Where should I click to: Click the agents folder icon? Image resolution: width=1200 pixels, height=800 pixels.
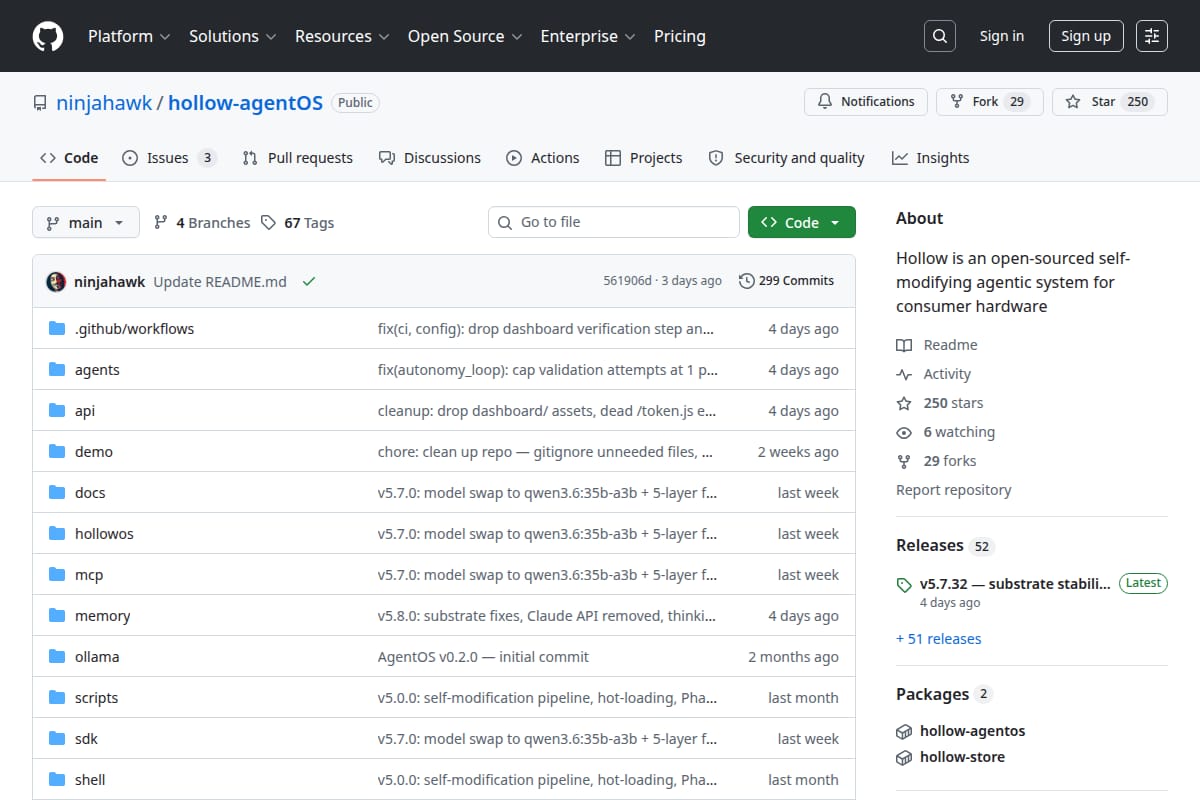(57, 370)
